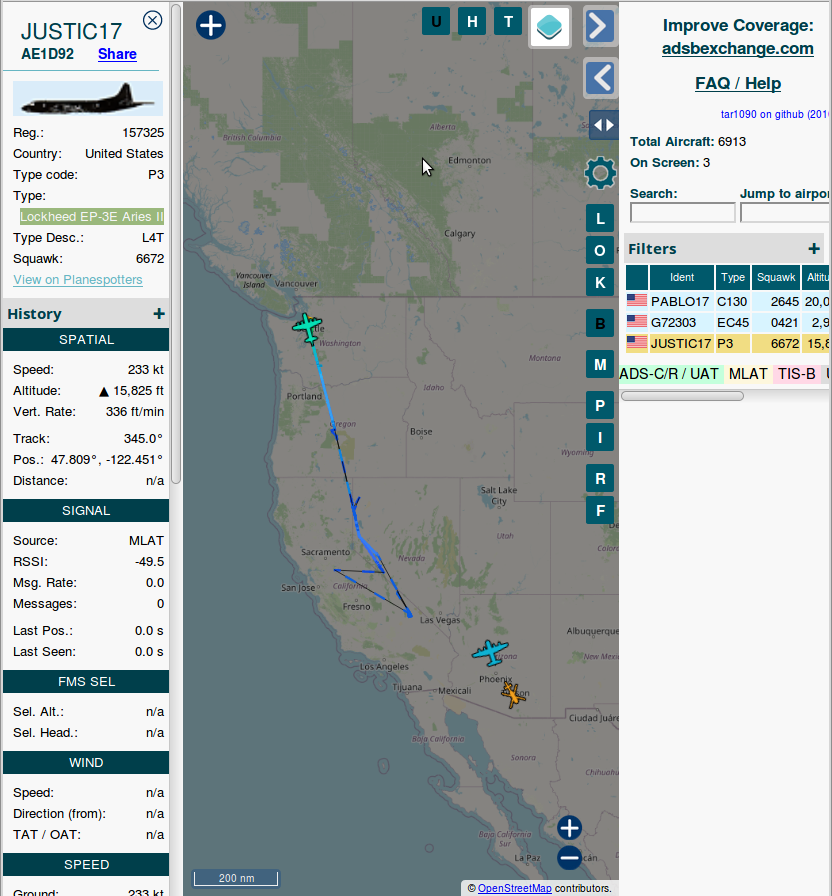
Task: Click the WIND section header
Action: [86, 762]
